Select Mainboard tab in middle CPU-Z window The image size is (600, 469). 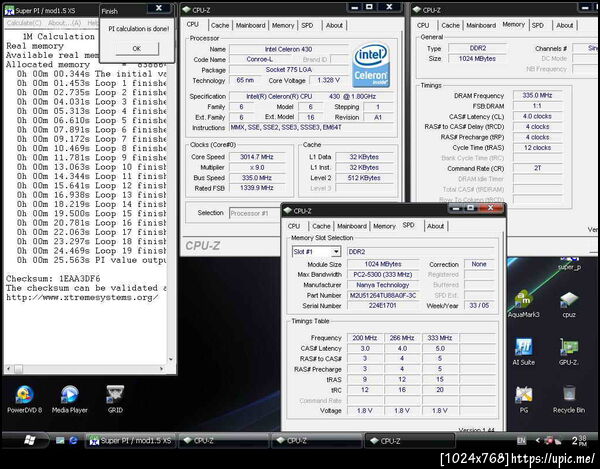coord(250,25)
